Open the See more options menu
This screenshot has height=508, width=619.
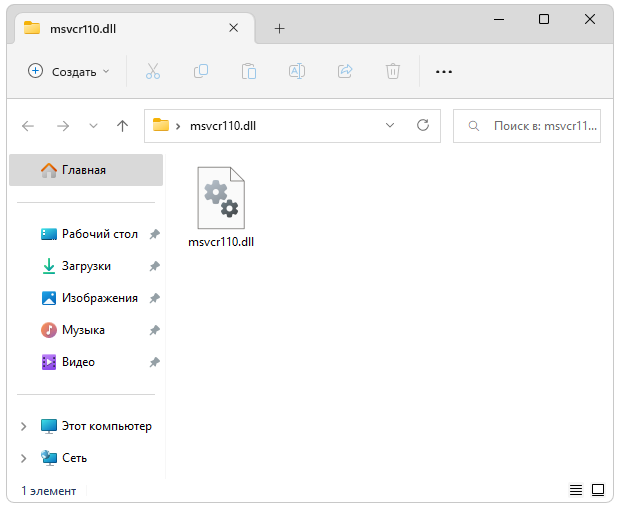click(444, 71)
